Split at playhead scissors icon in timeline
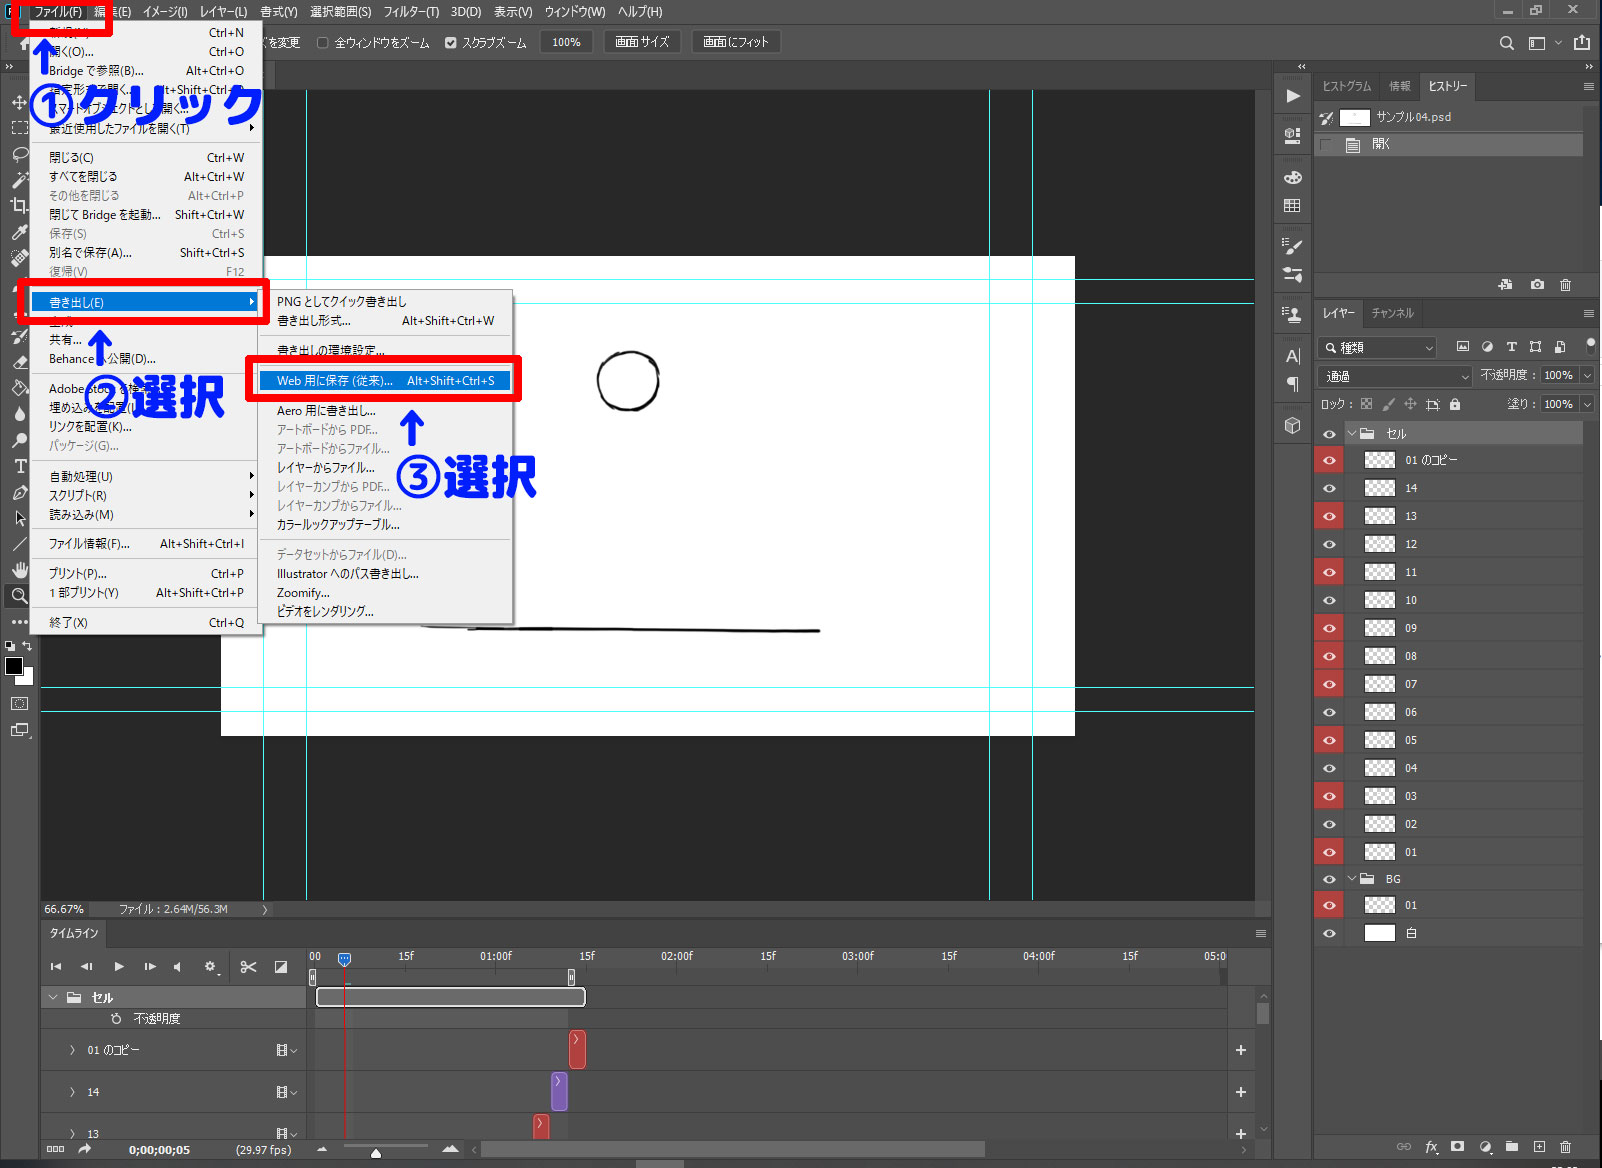The height and width of the screenshot is (1168, 1602). click(248, 967)
